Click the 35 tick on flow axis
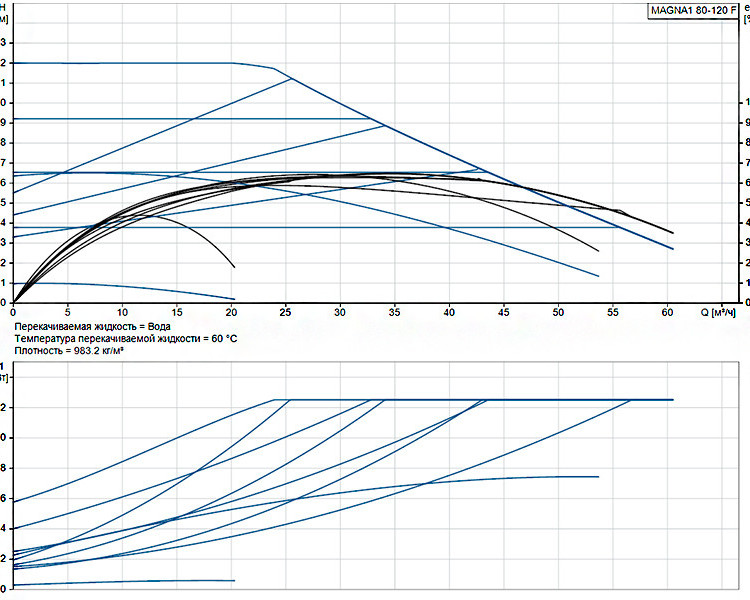Screen dimensions: 750x600 pos(395,312)
